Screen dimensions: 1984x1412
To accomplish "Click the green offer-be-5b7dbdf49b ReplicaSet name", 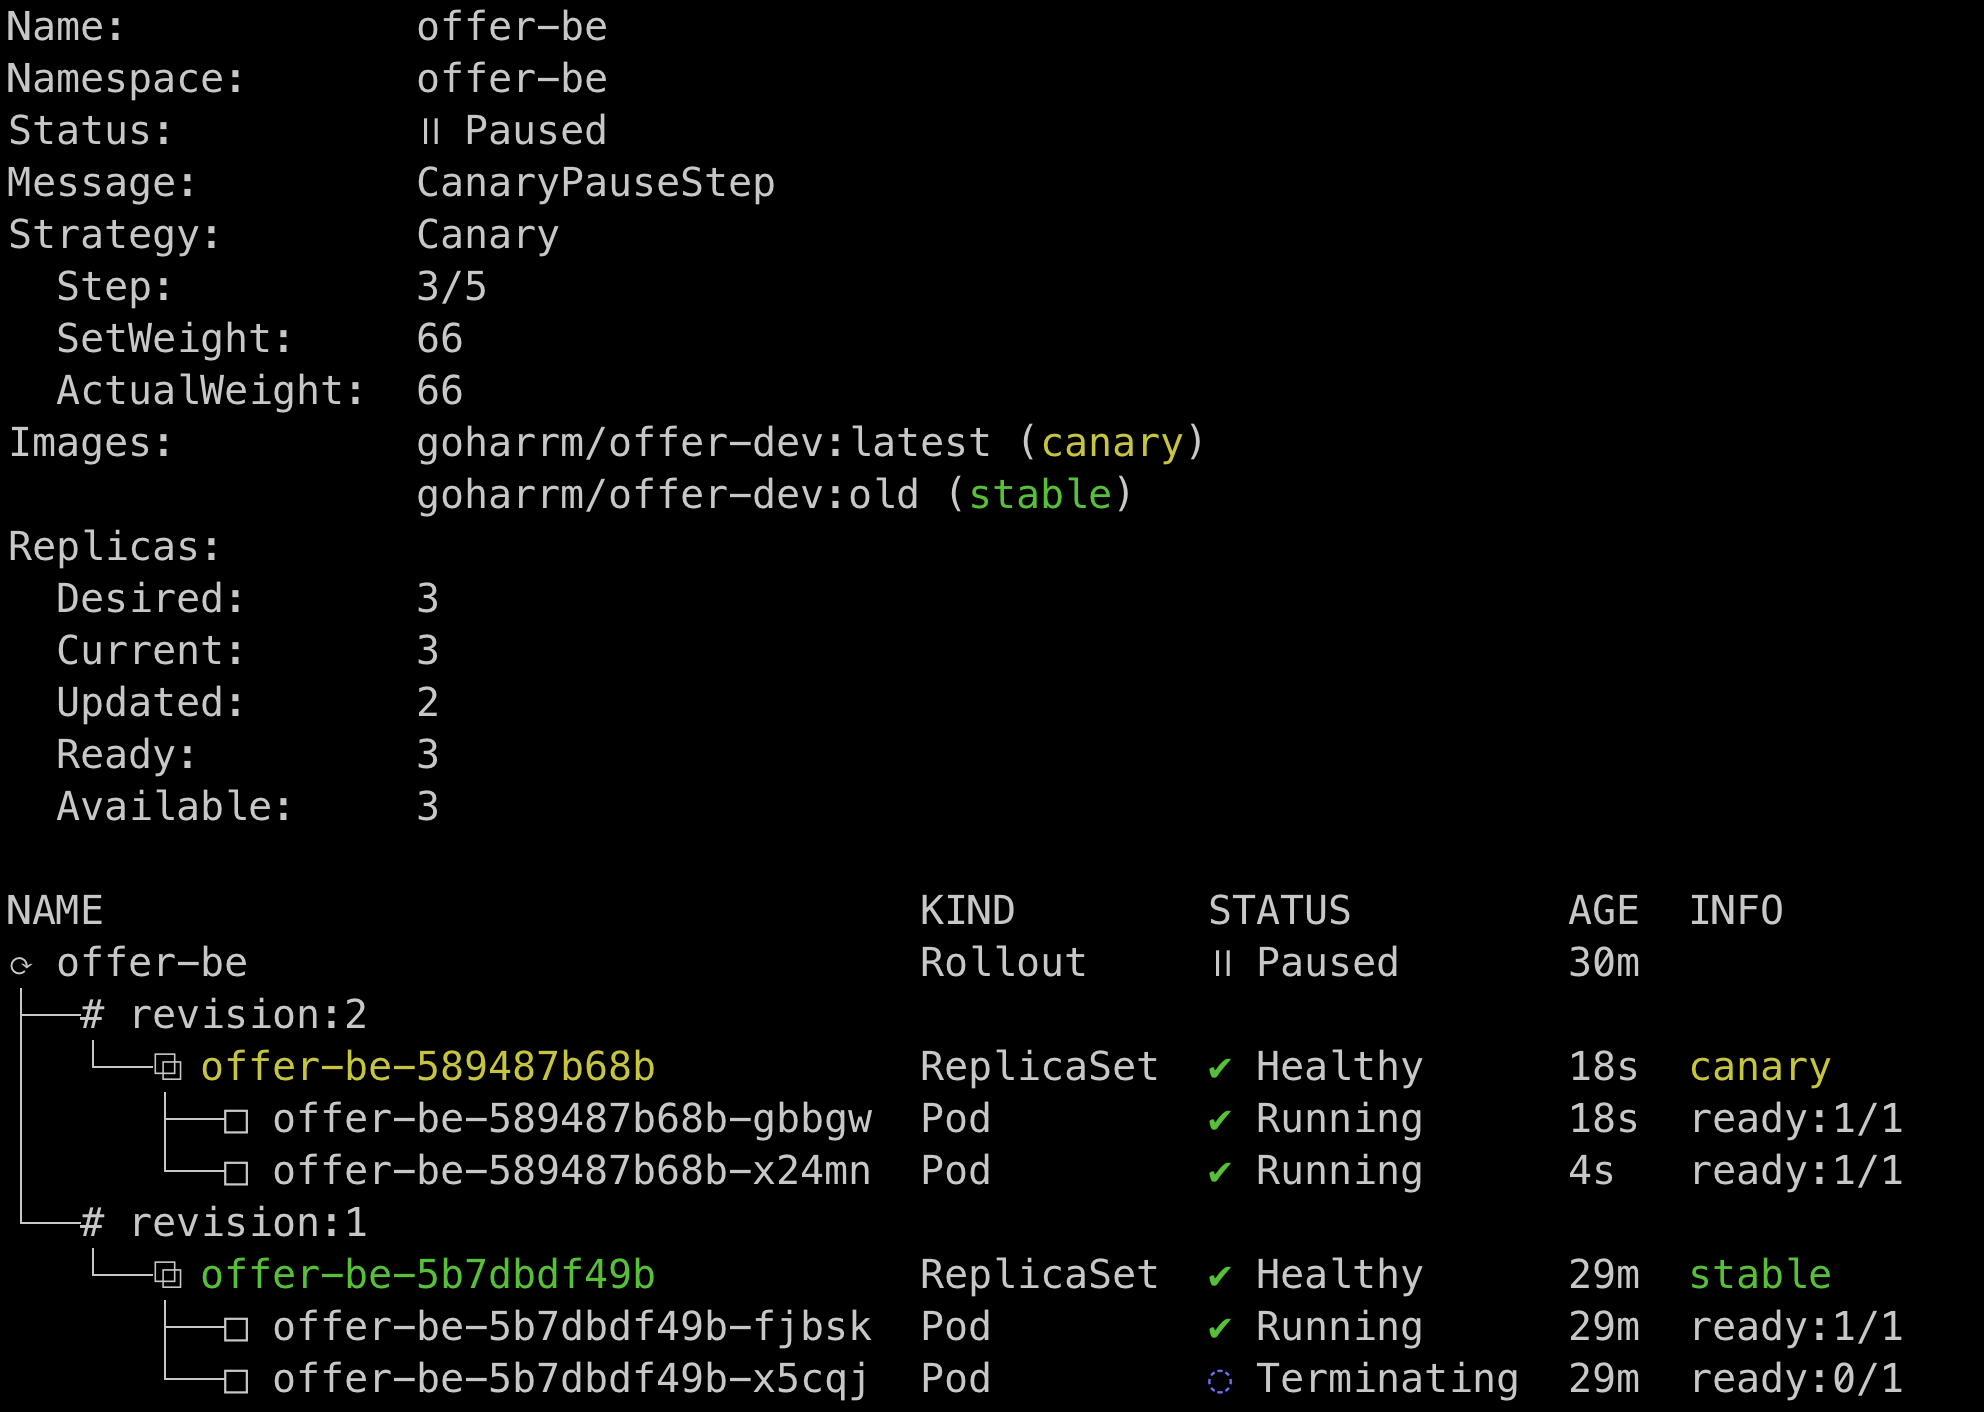I will coord(427,1275).
